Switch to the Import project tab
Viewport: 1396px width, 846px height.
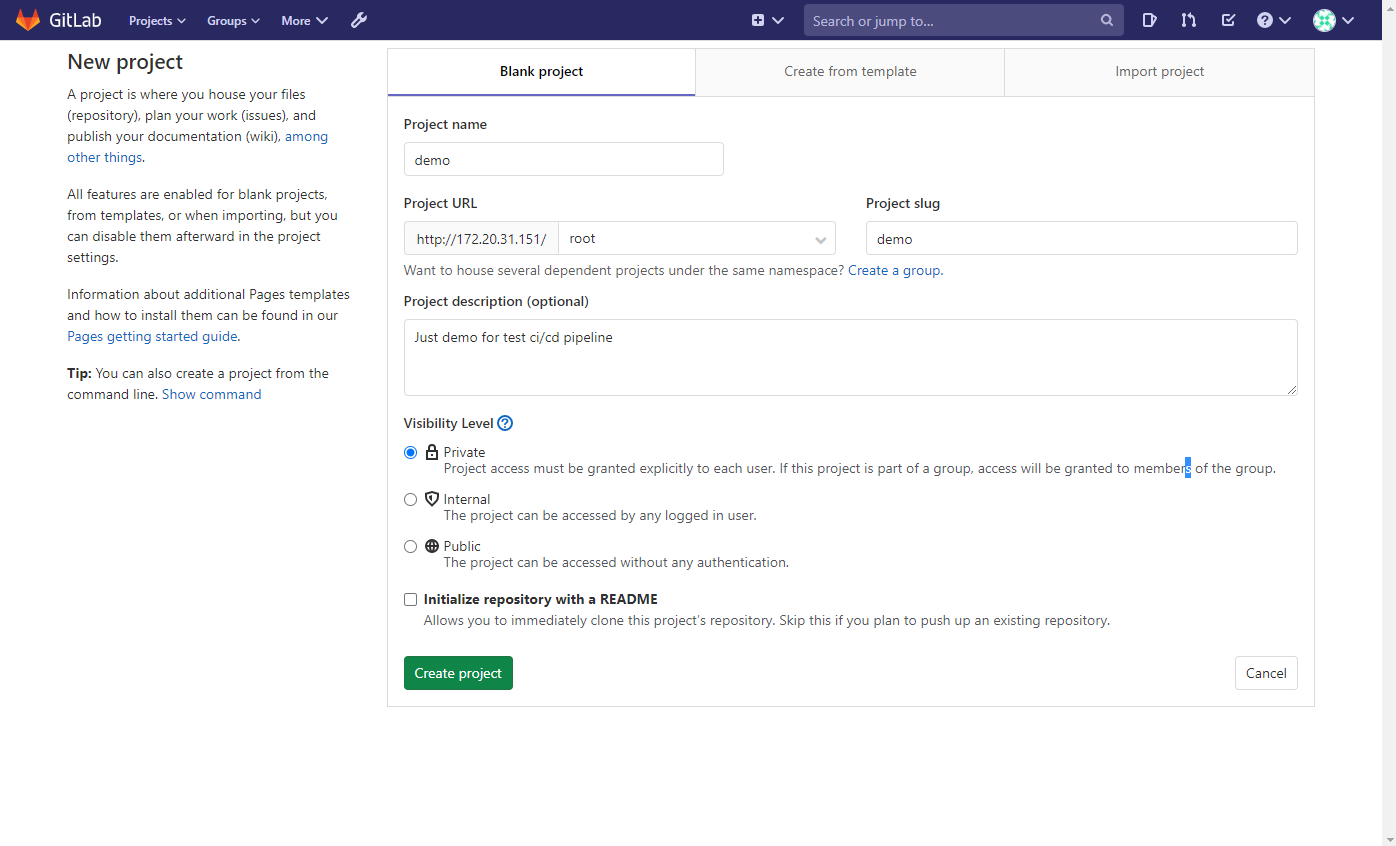pyautogui.click(x=1159, y=71)
